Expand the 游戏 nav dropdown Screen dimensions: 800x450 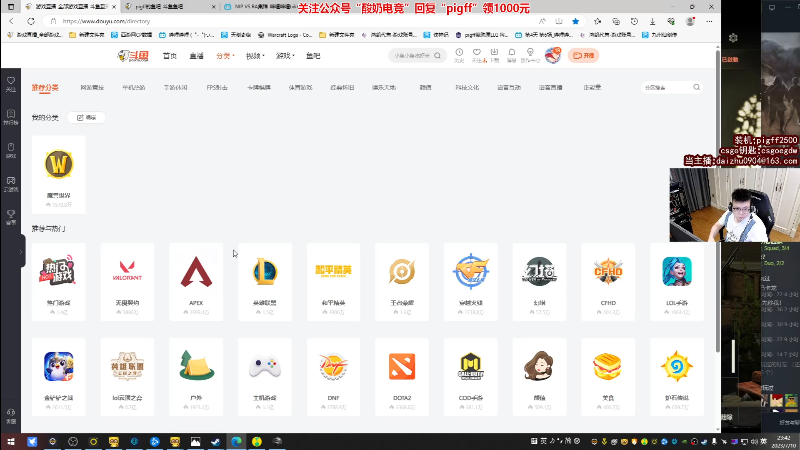[285, 56]
